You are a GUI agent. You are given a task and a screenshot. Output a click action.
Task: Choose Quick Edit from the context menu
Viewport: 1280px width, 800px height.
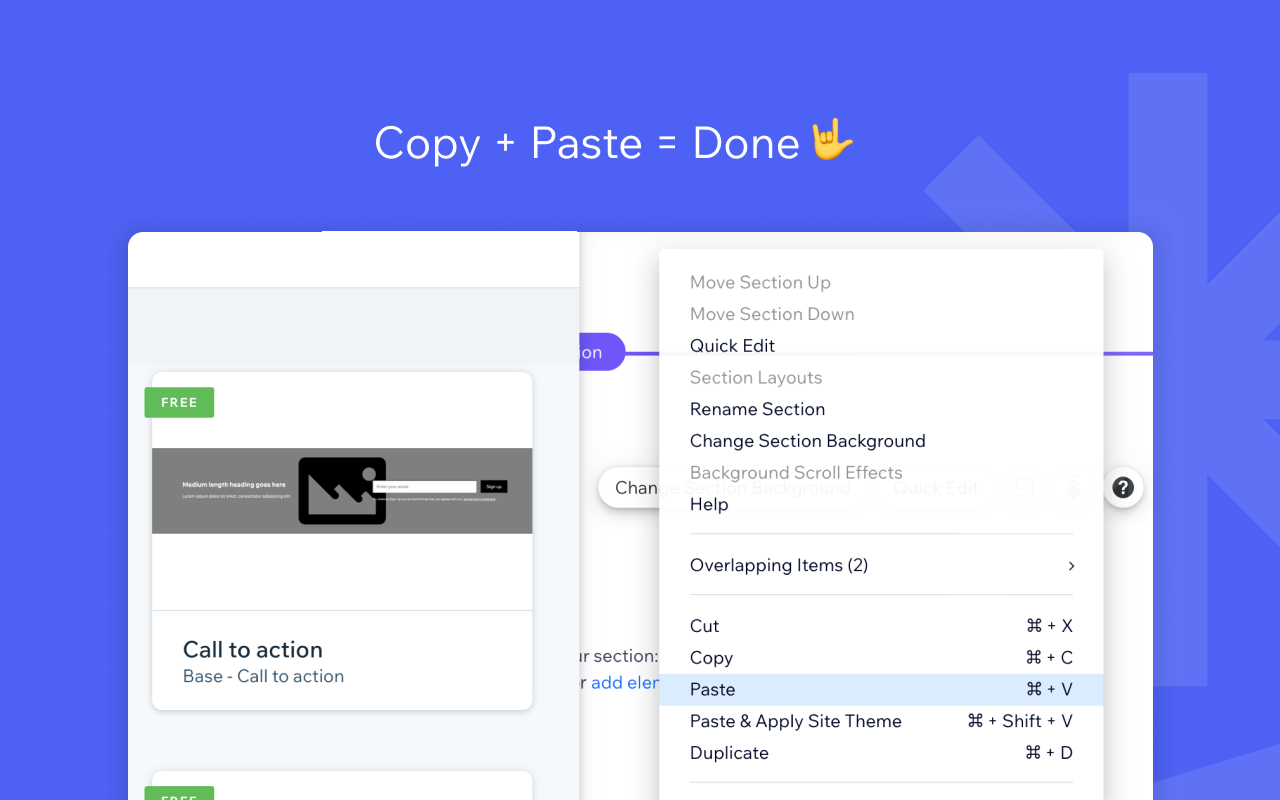click(732, 345)
